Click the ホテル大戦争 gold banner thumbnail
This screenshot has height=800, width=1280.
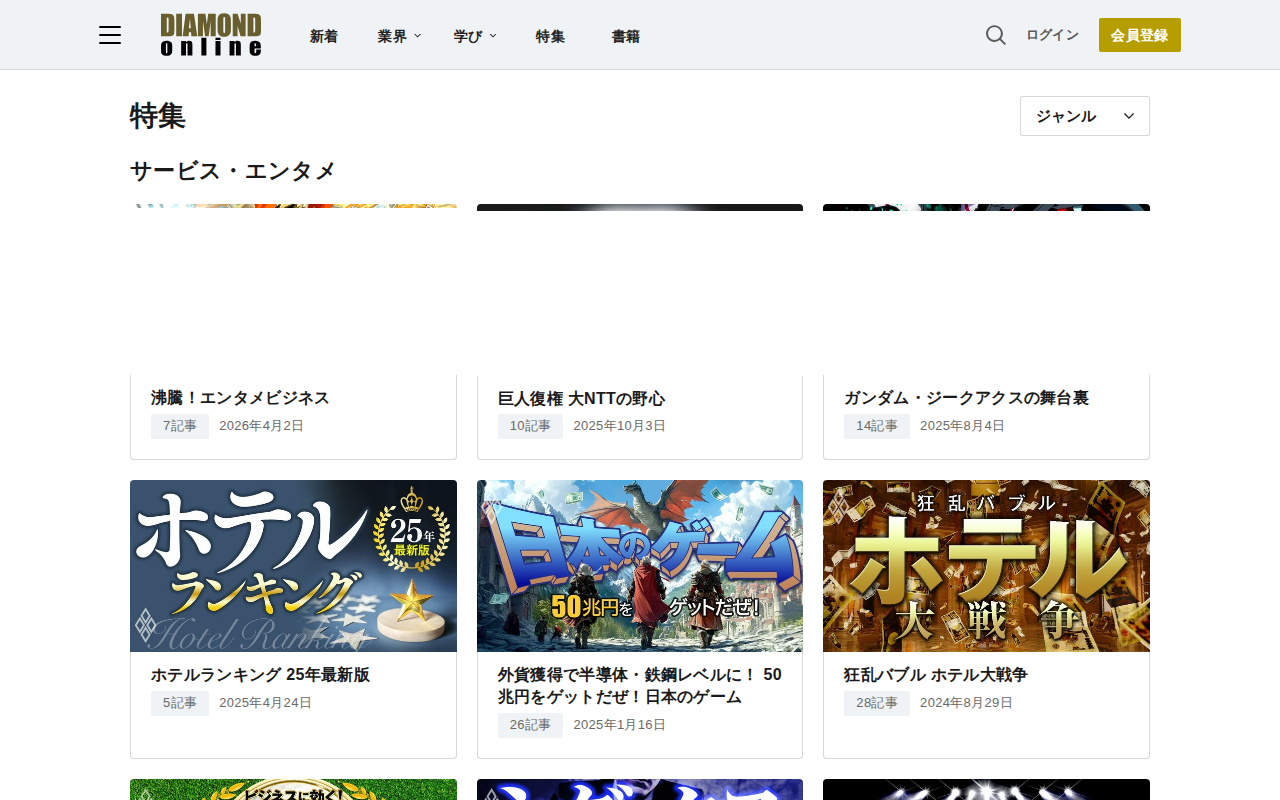[x=986, y=566]
